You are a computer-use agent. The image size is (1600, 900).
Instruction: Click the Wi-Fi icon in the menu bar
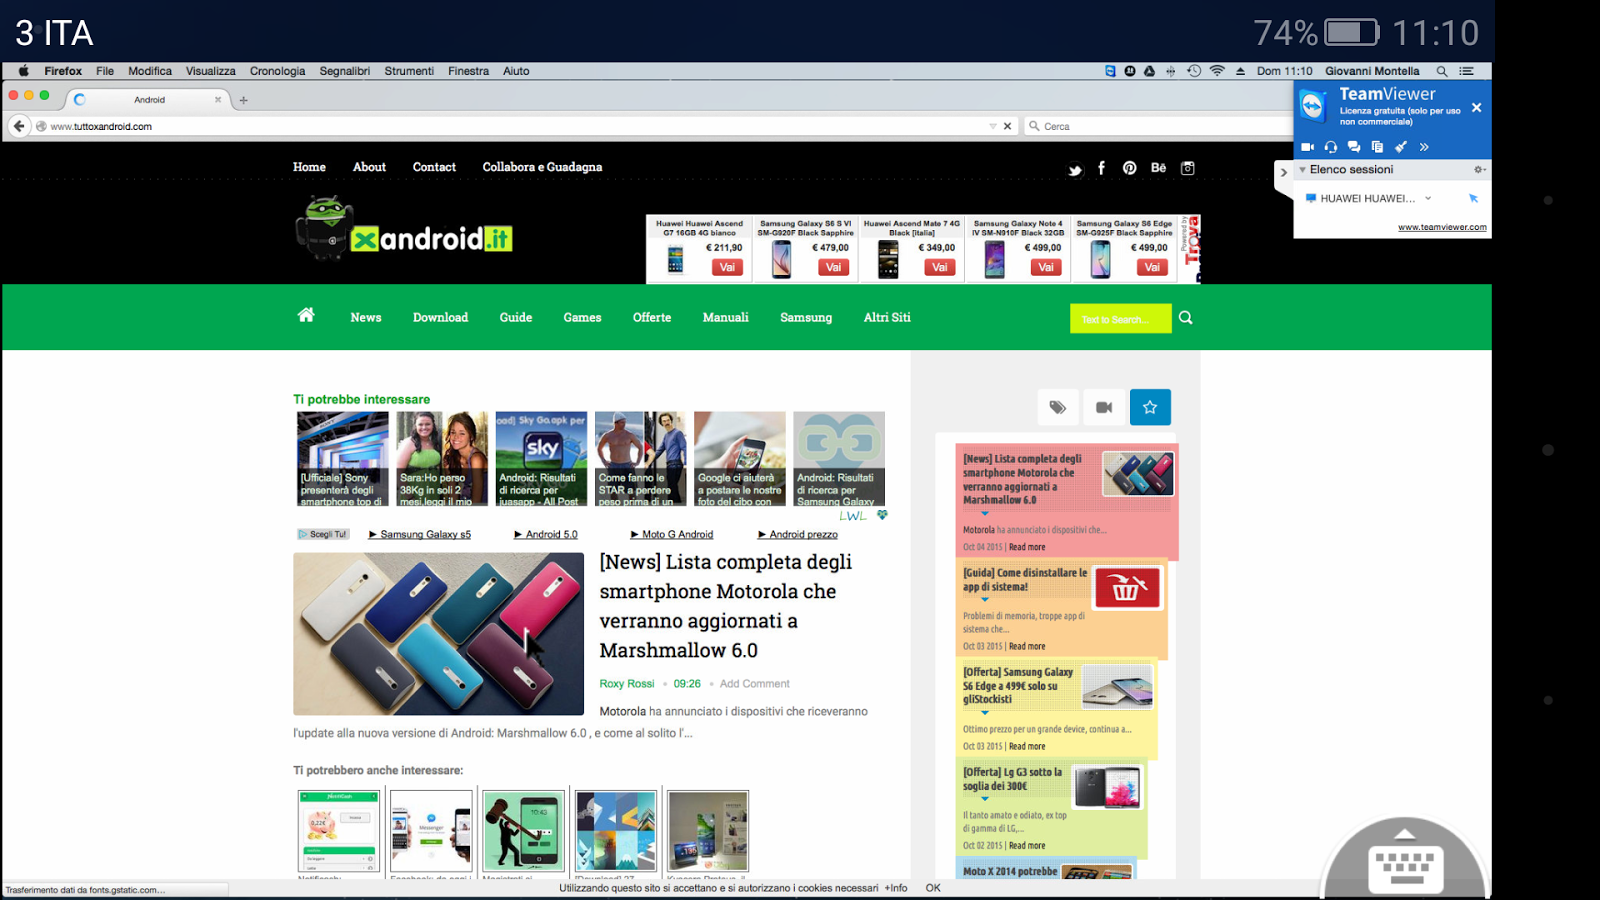[1217, 71]
